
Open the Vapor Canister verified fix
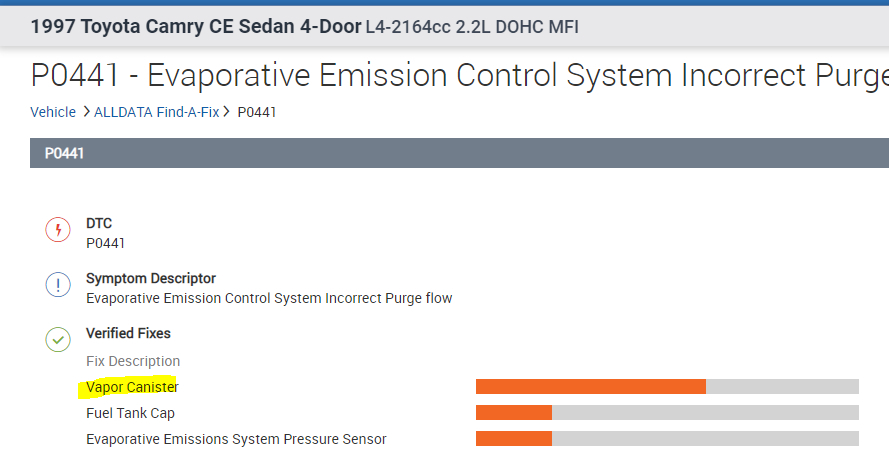(x=132, y=387)
